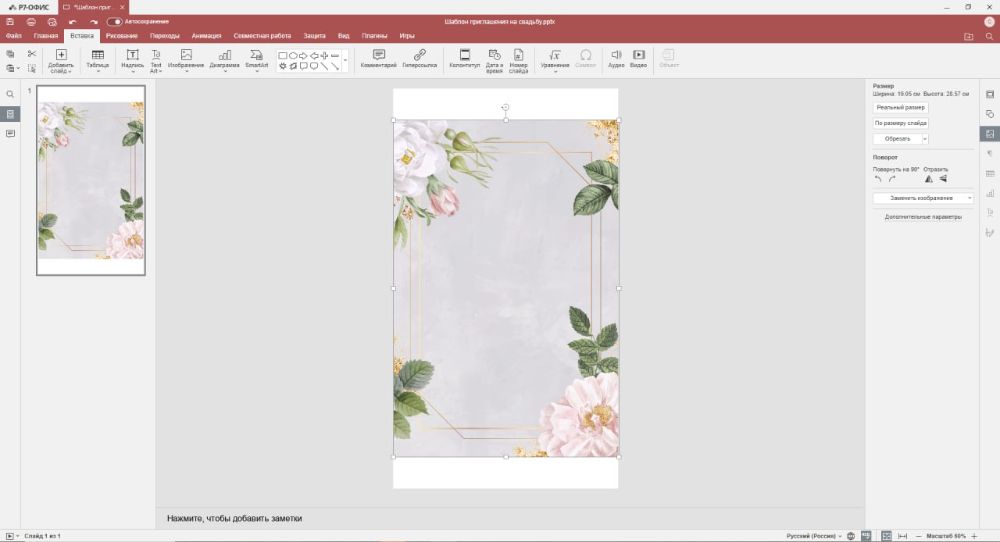This screenshot has width=1000, height=542.
Task: Expand the Заменить изображение dropdown
Action: point(969,198)
